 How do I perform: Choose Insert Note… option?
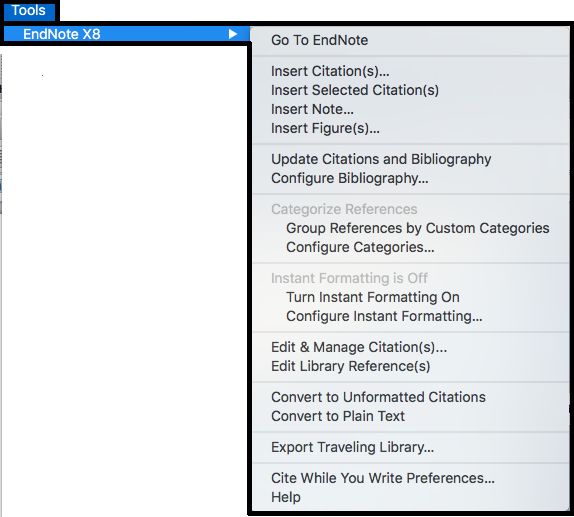click(410, 109)
